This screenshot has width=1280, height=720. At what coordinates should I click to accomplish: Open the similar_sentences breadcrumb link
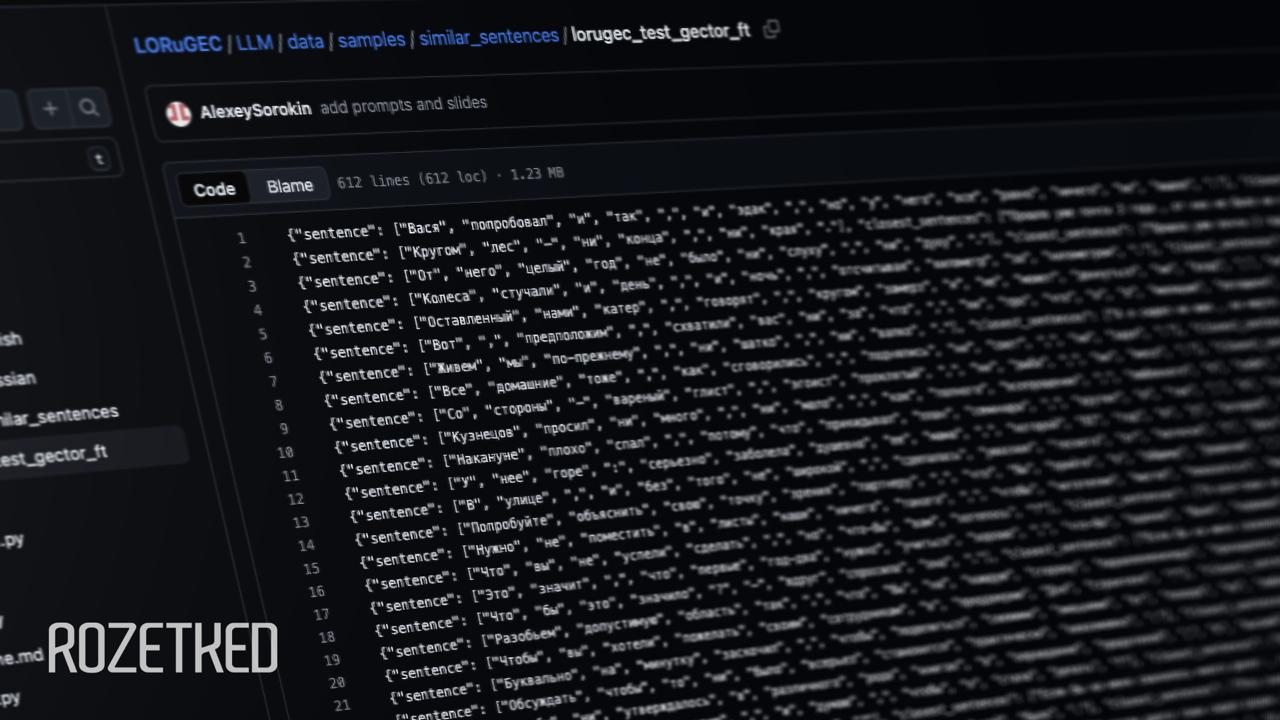488,37
